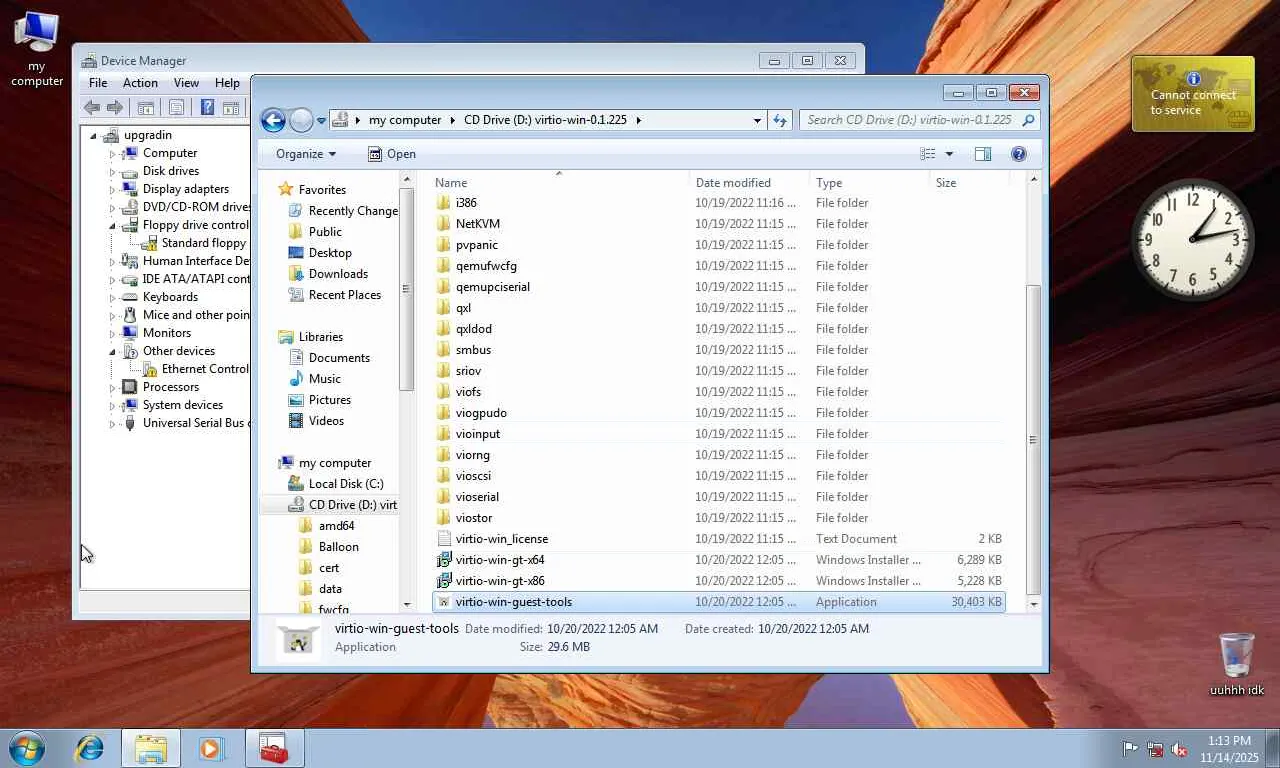Open the Start menu
1280x768 pixels.
(x=27, y=748)
